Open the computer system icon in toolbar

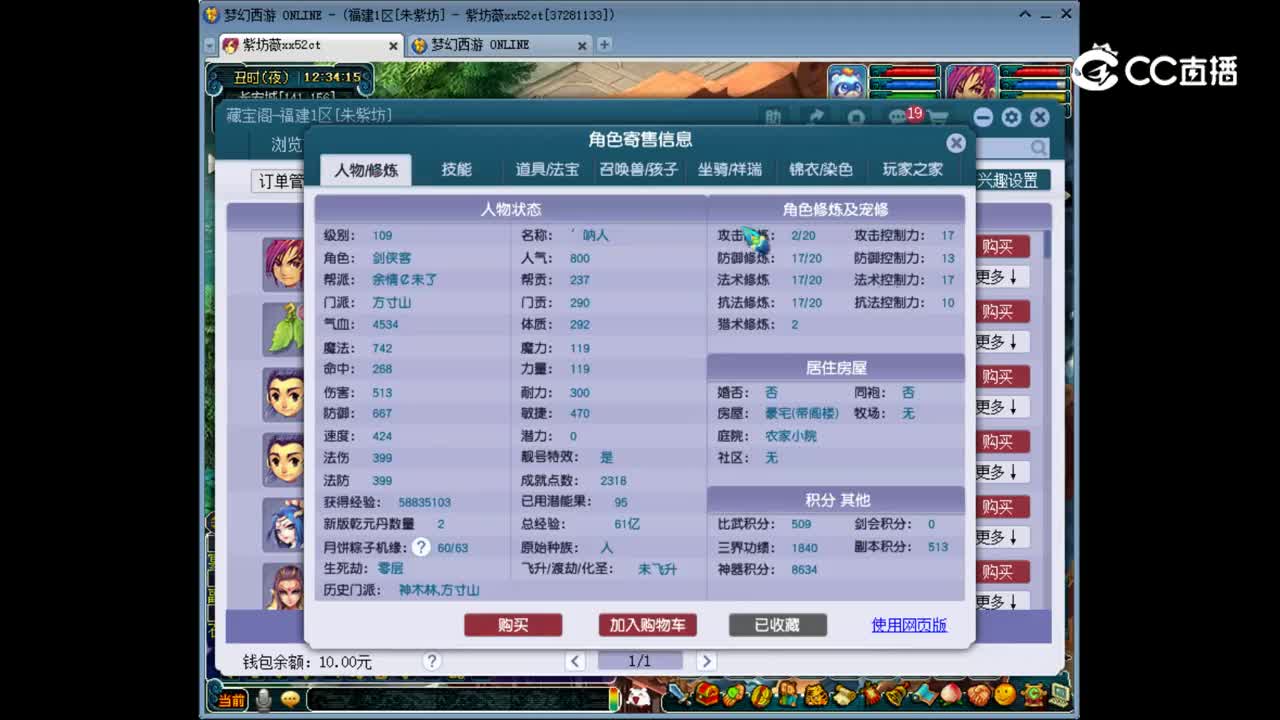point(1060,694)
